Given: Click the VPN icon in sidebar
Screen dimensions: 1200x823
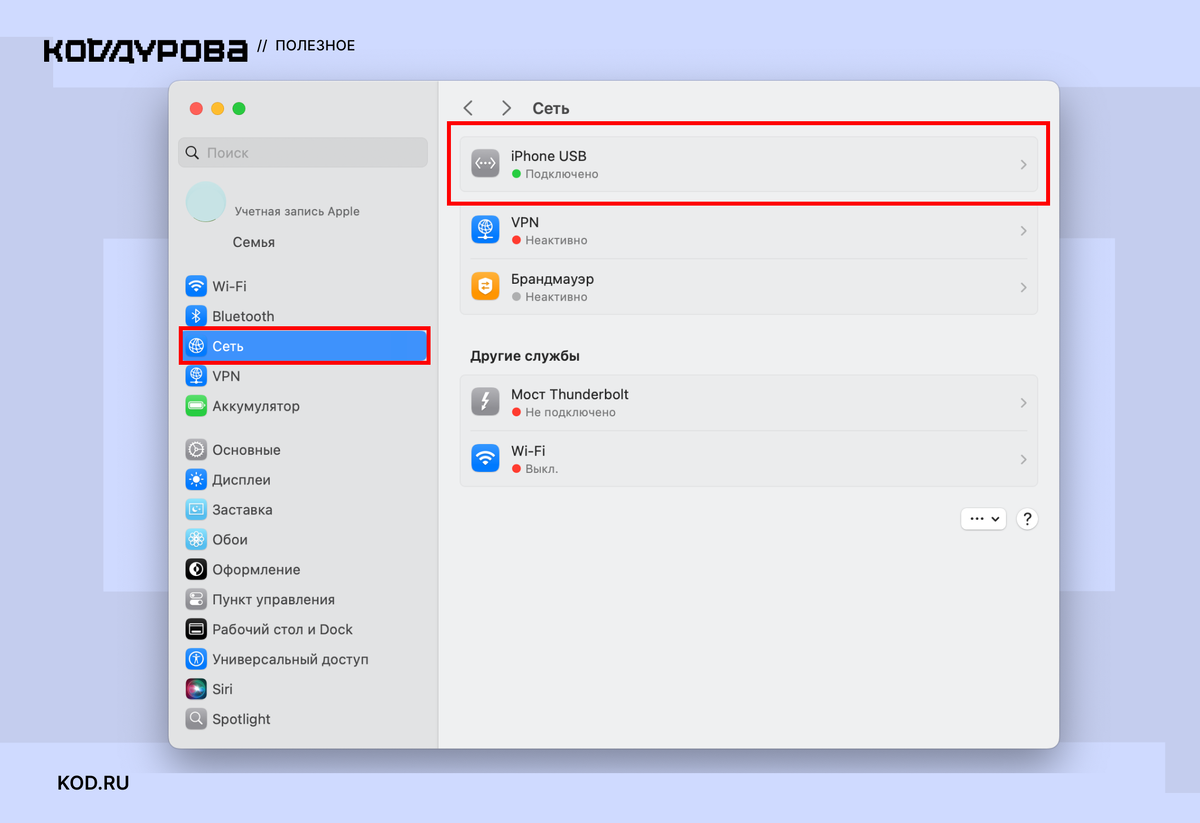Looking at the screenshot, I should (196, 376).
